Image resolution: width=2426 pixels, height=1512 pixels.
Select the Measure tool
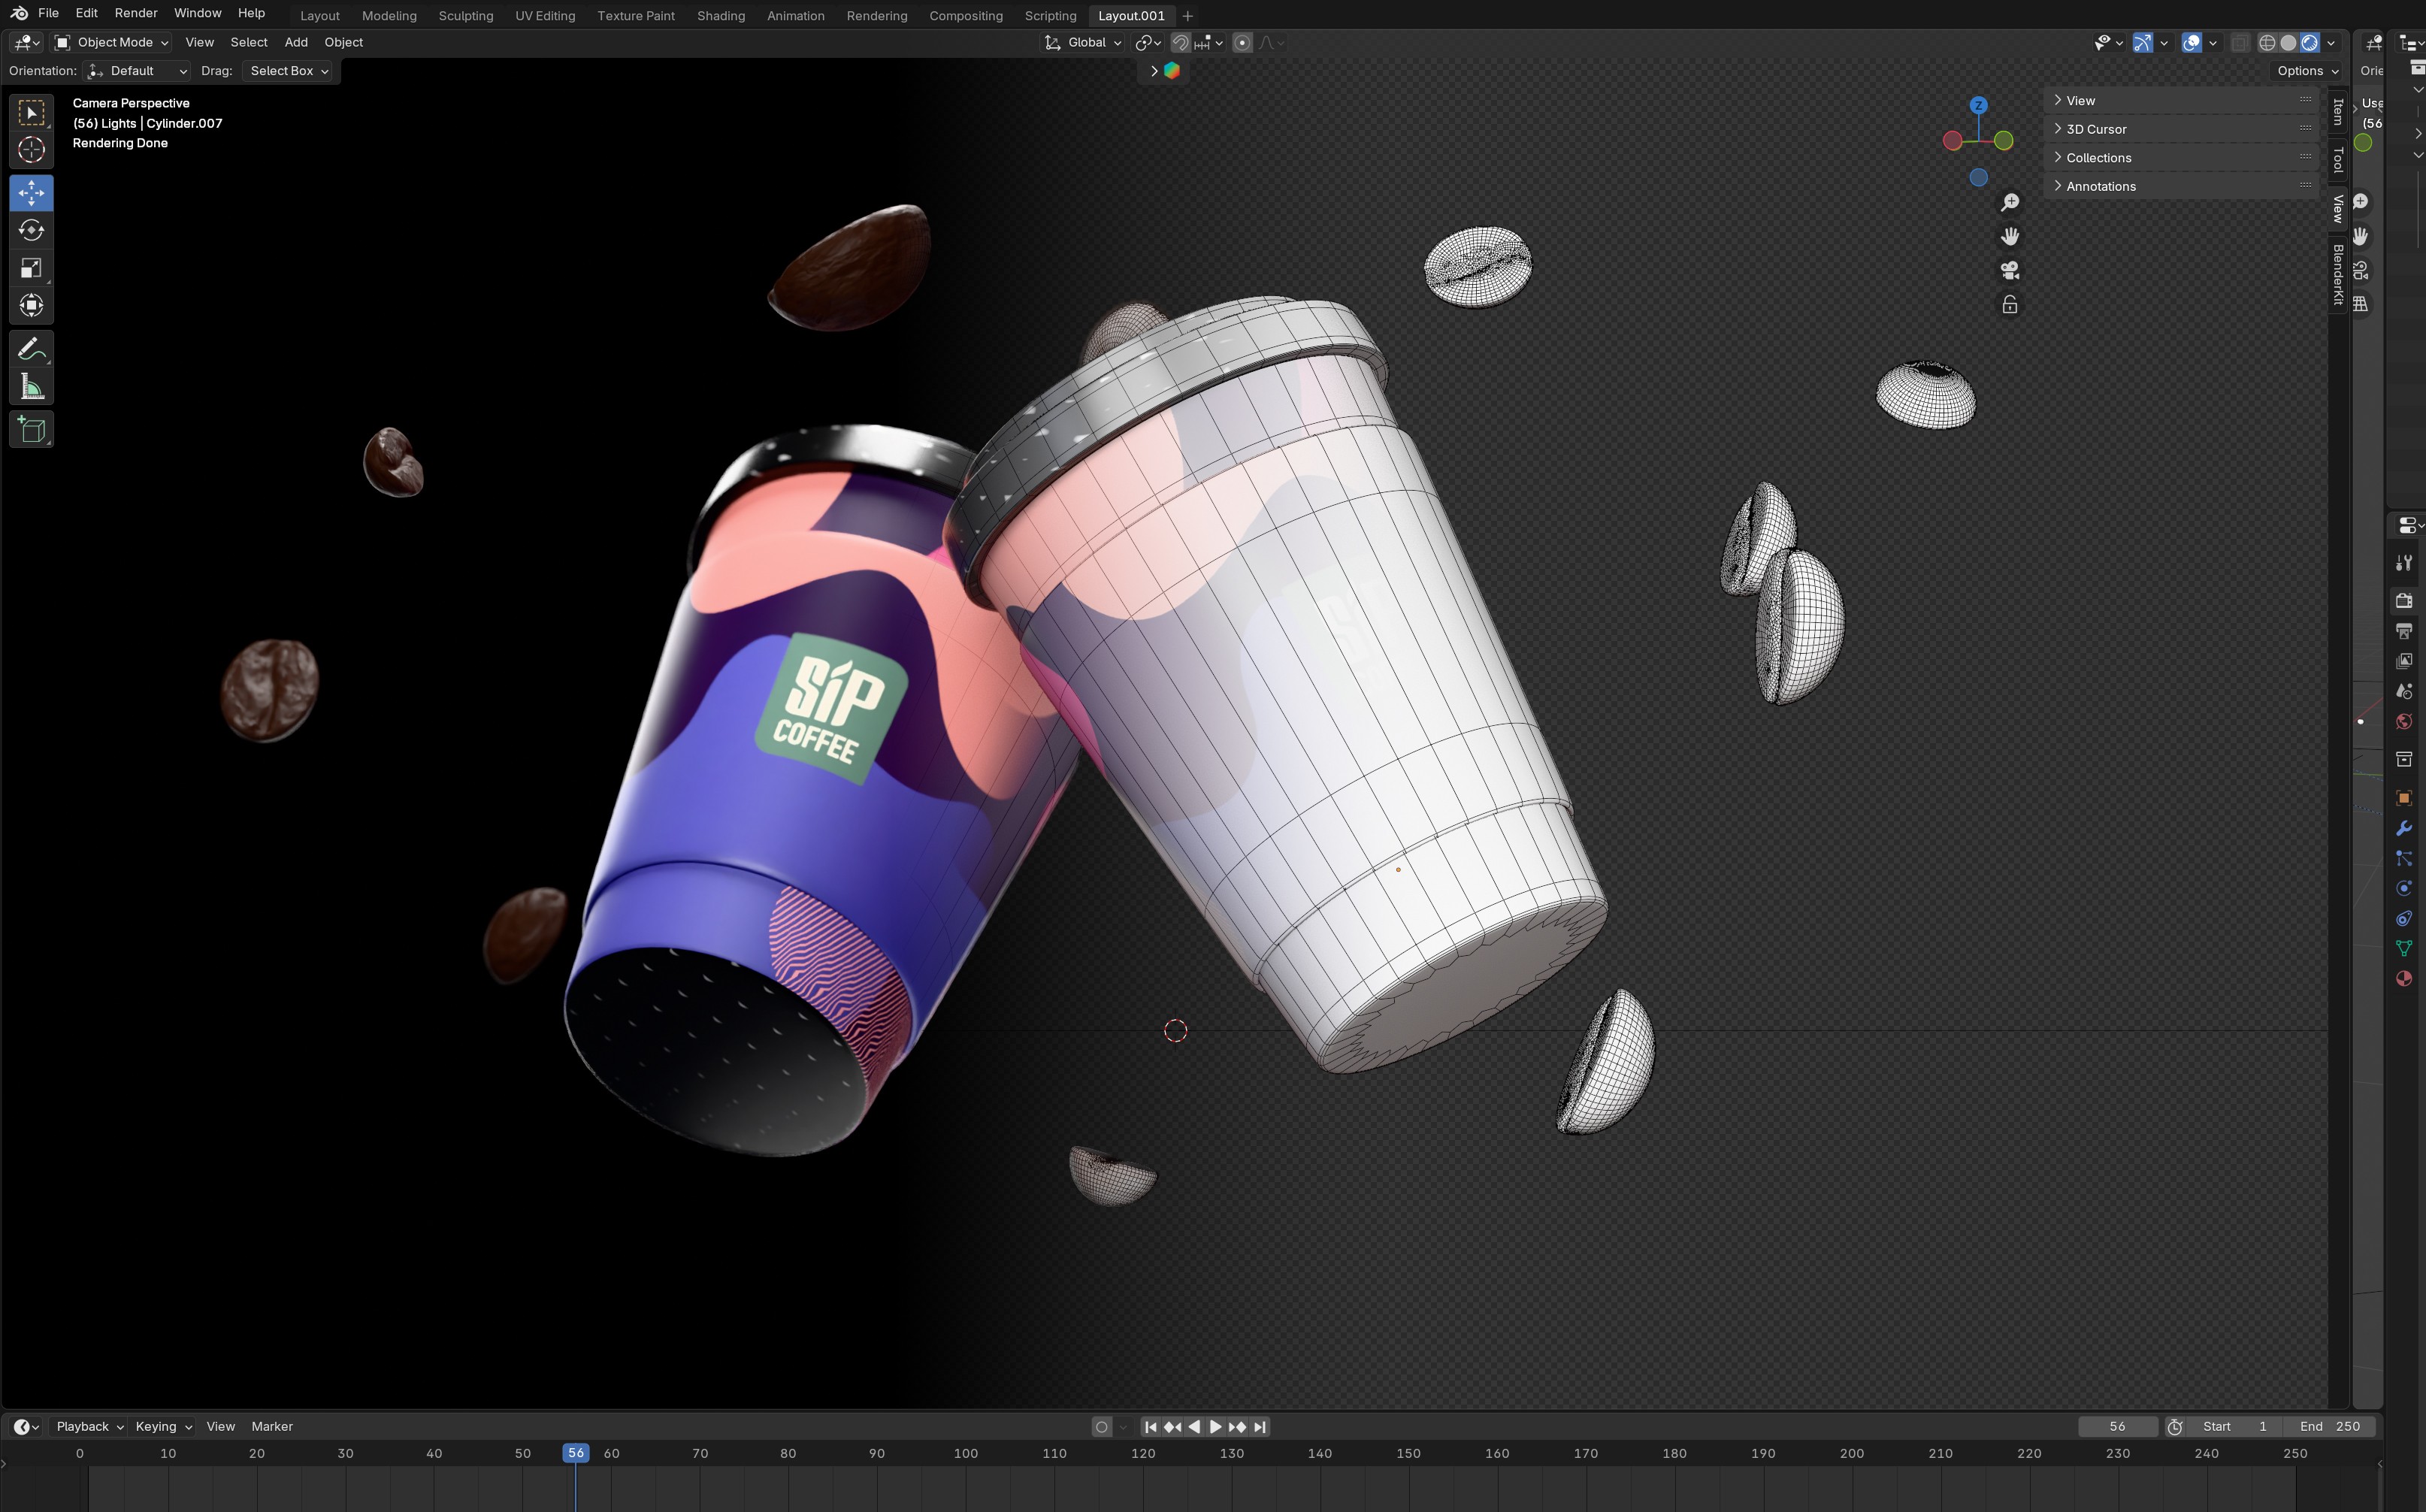[x=31, y=388]
